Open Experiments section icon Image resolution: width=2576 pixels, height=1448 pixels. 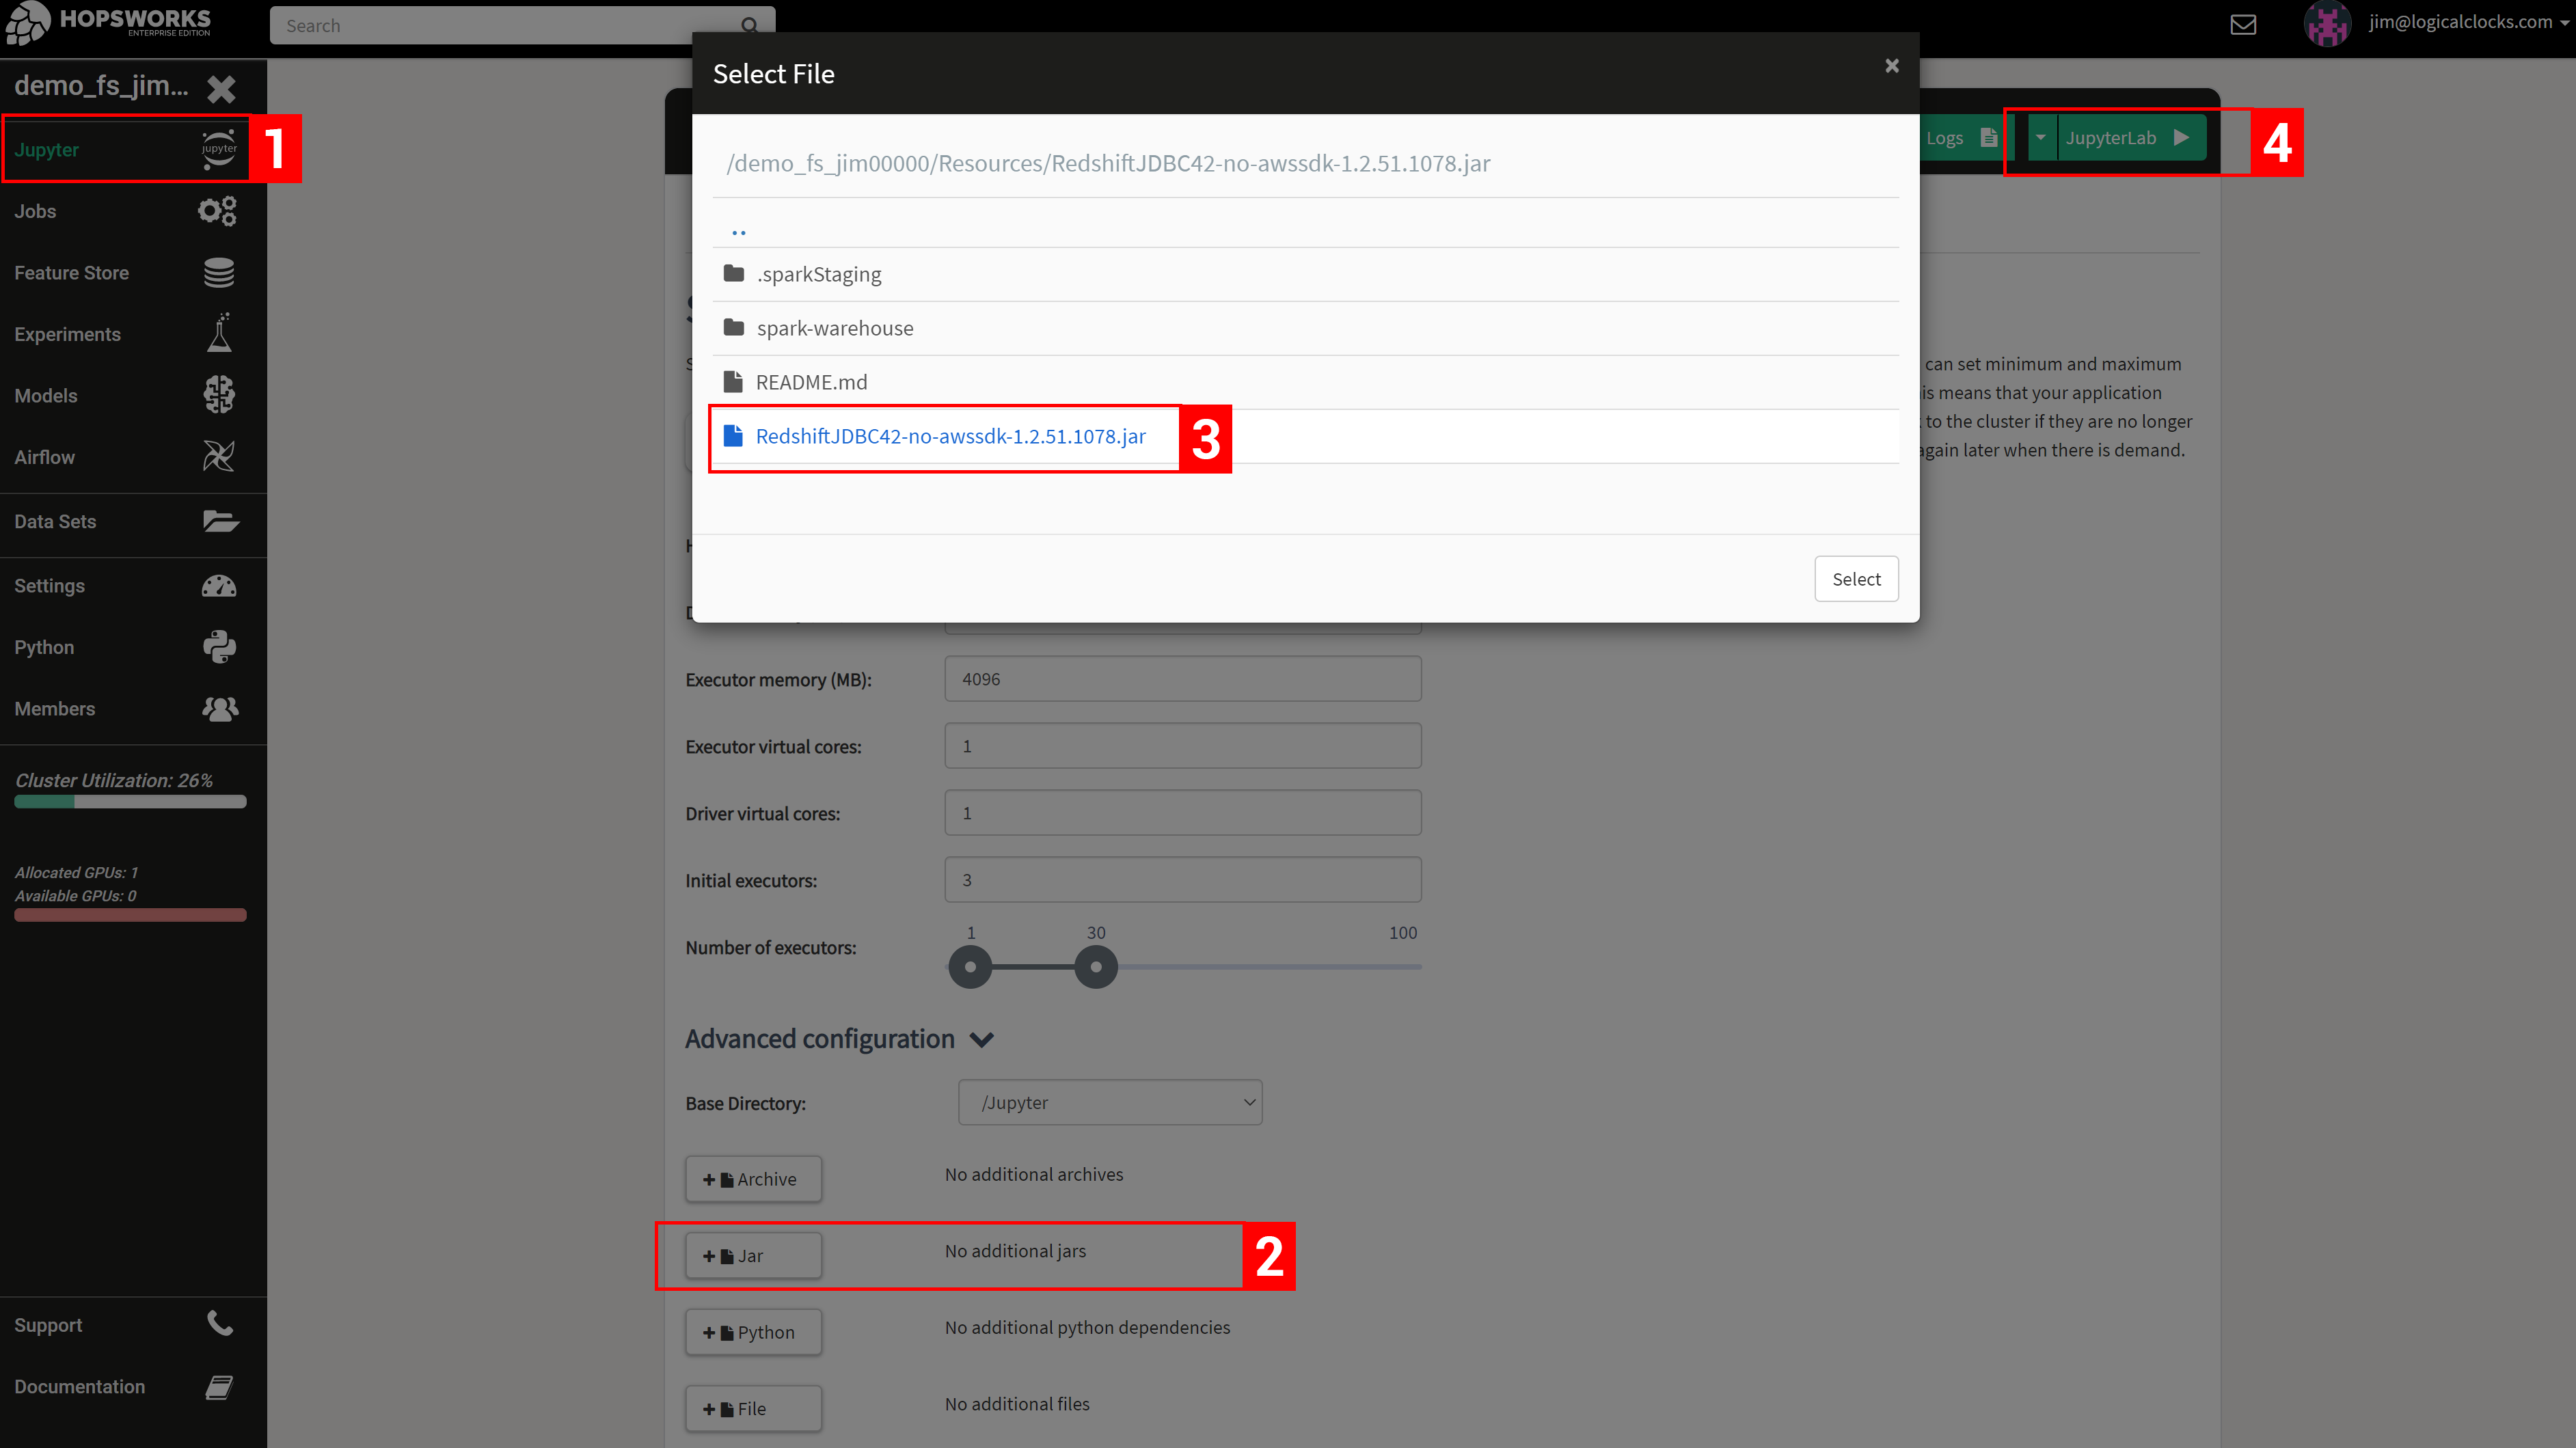[x=219, y=334]
